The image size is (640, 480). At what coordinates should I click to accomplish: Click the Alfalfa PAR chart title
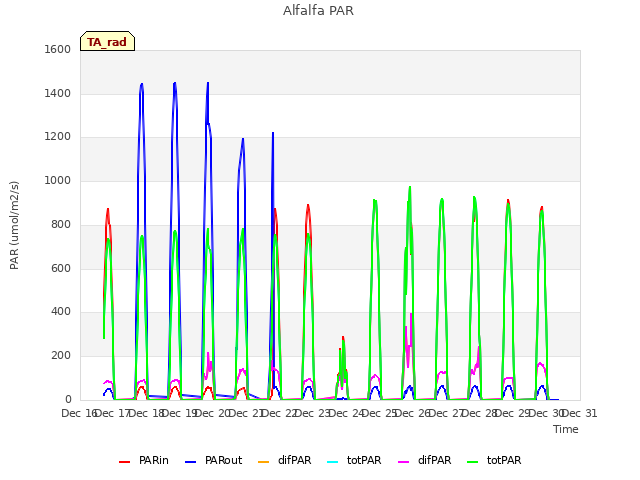click(318, 10)
